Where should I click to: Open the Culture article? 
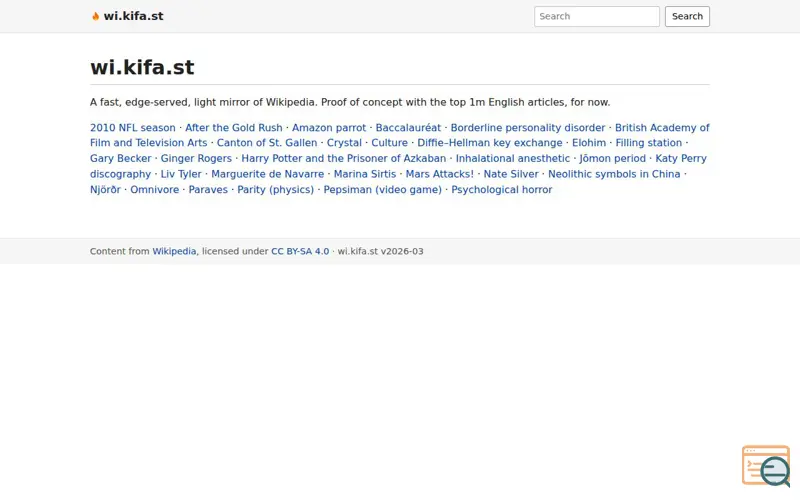(389, 143)
